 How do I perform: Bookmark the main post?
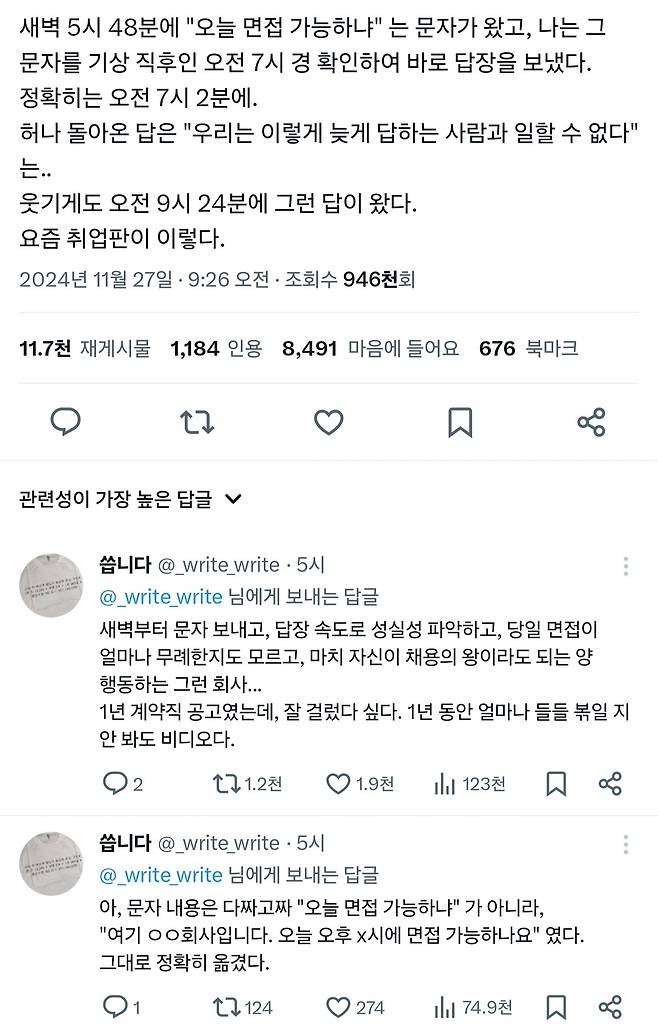(x=460, y=422)
